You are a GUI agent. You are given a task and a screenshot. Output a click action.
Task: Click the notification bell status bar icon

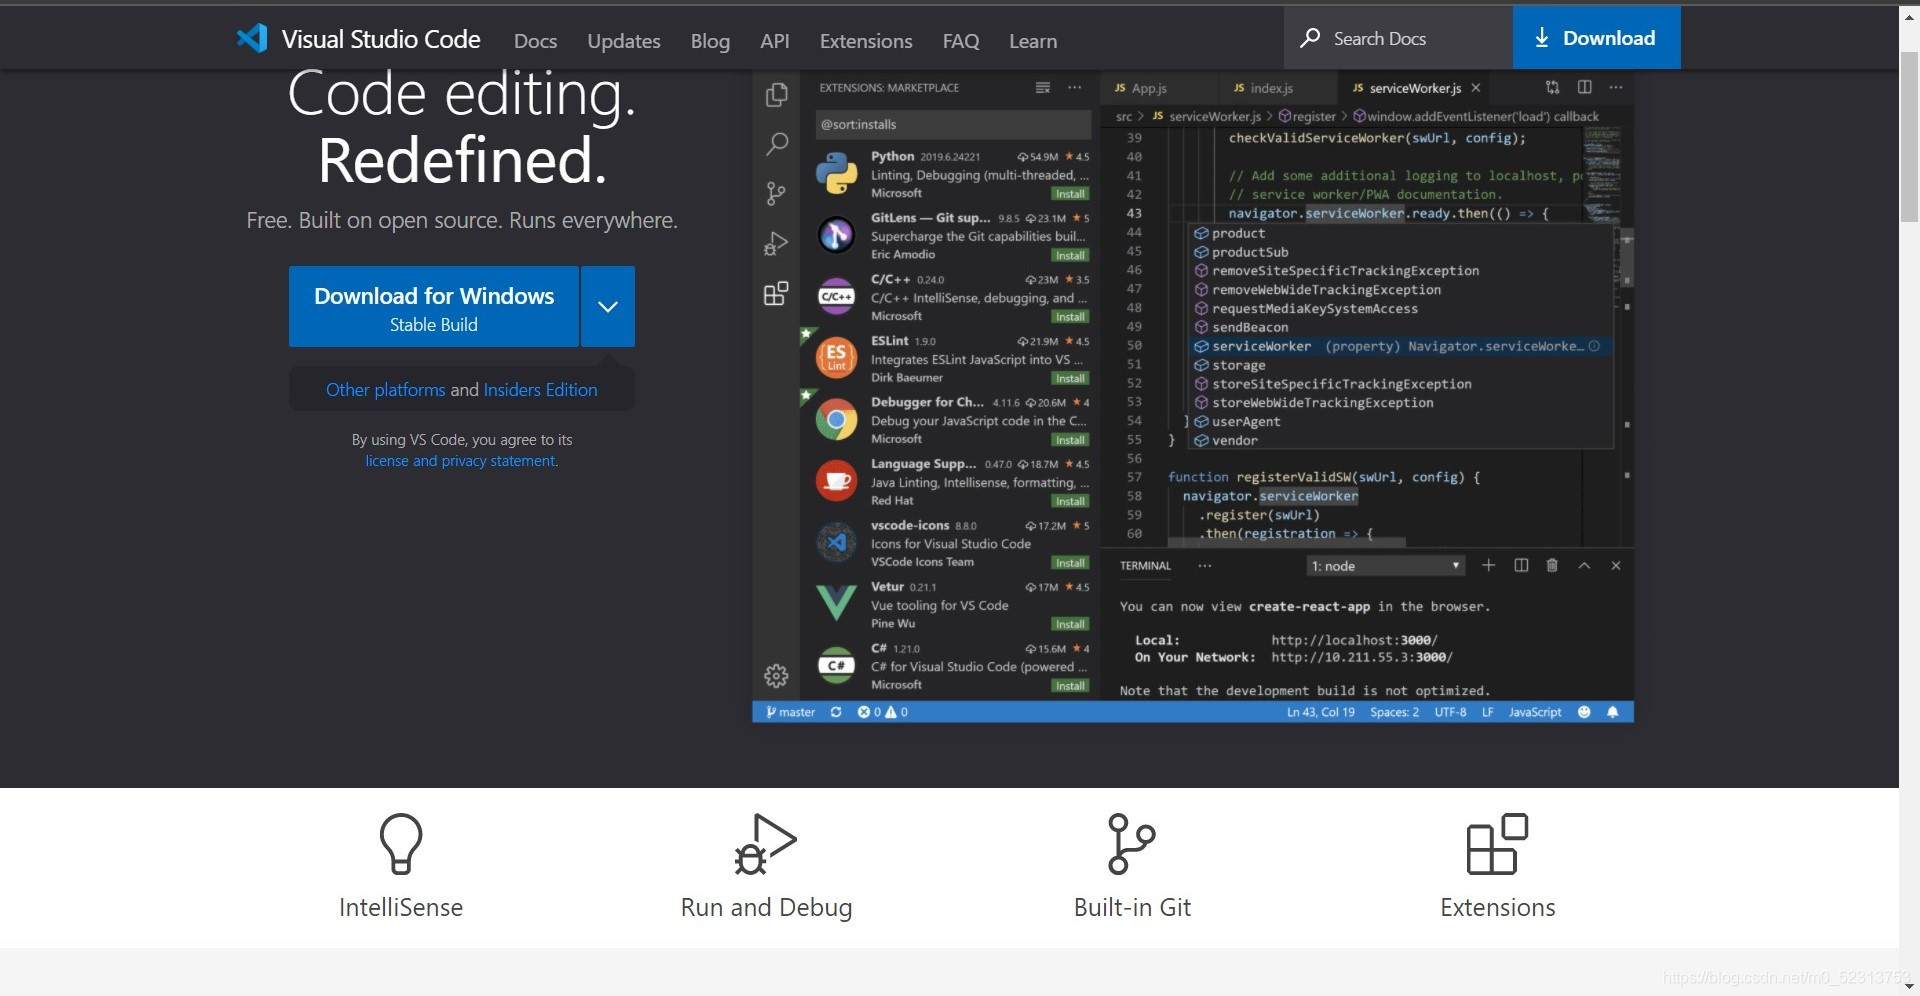pos(1613,712)
